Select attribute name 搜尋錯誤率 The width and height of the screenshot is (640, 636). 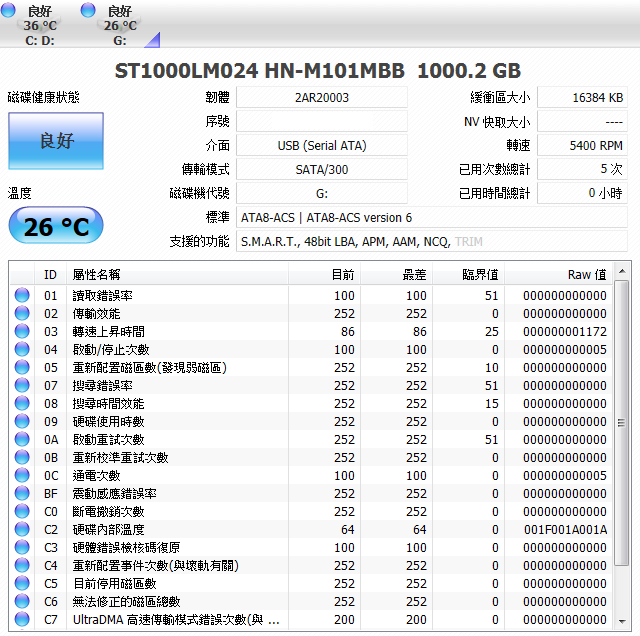click(102, 385)
